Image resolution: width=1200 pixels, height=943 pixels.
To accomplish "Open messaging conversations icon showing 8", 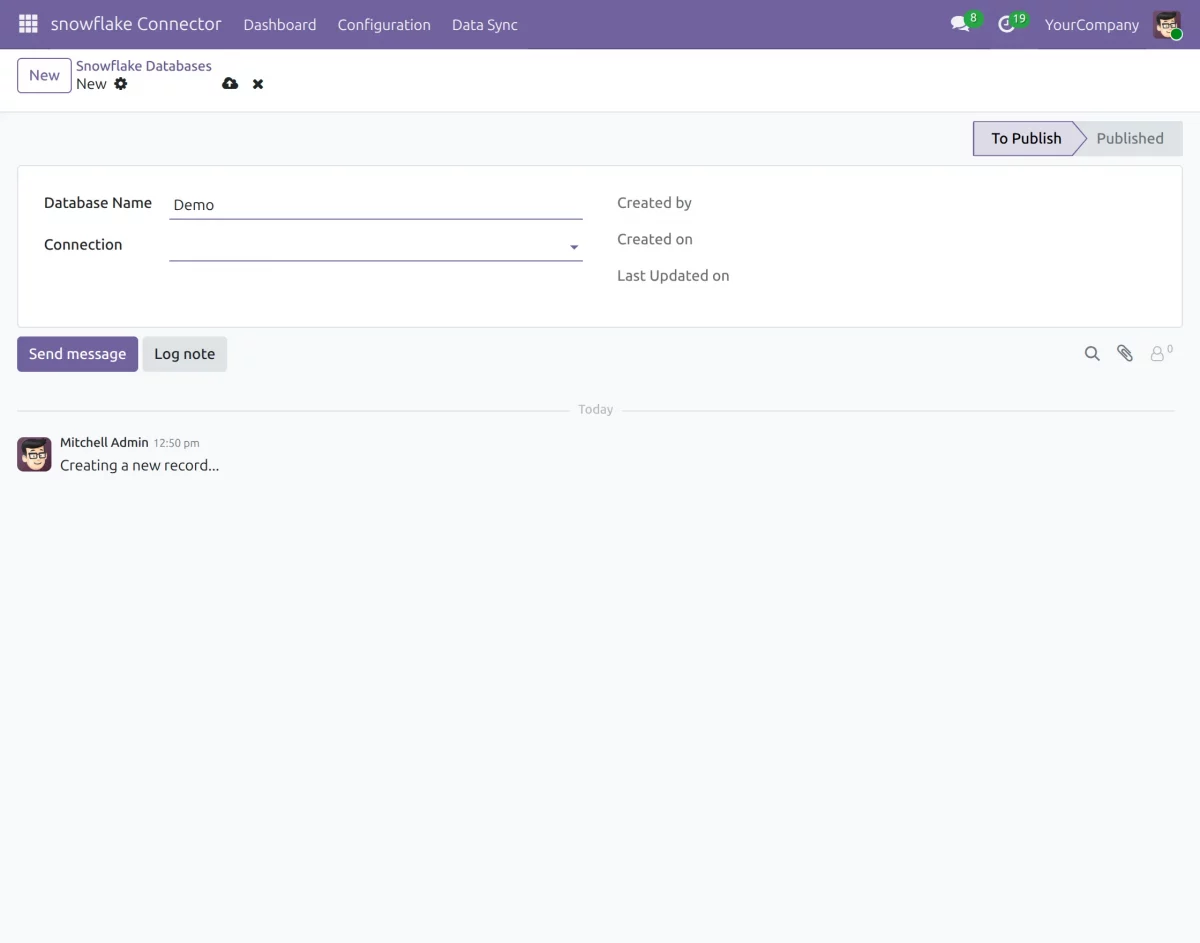I will [958, 24].
